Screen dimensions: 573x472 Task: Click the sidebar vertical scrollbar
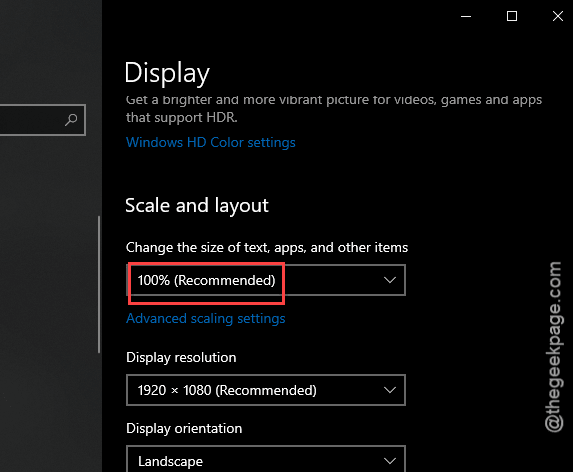point(99,284)
